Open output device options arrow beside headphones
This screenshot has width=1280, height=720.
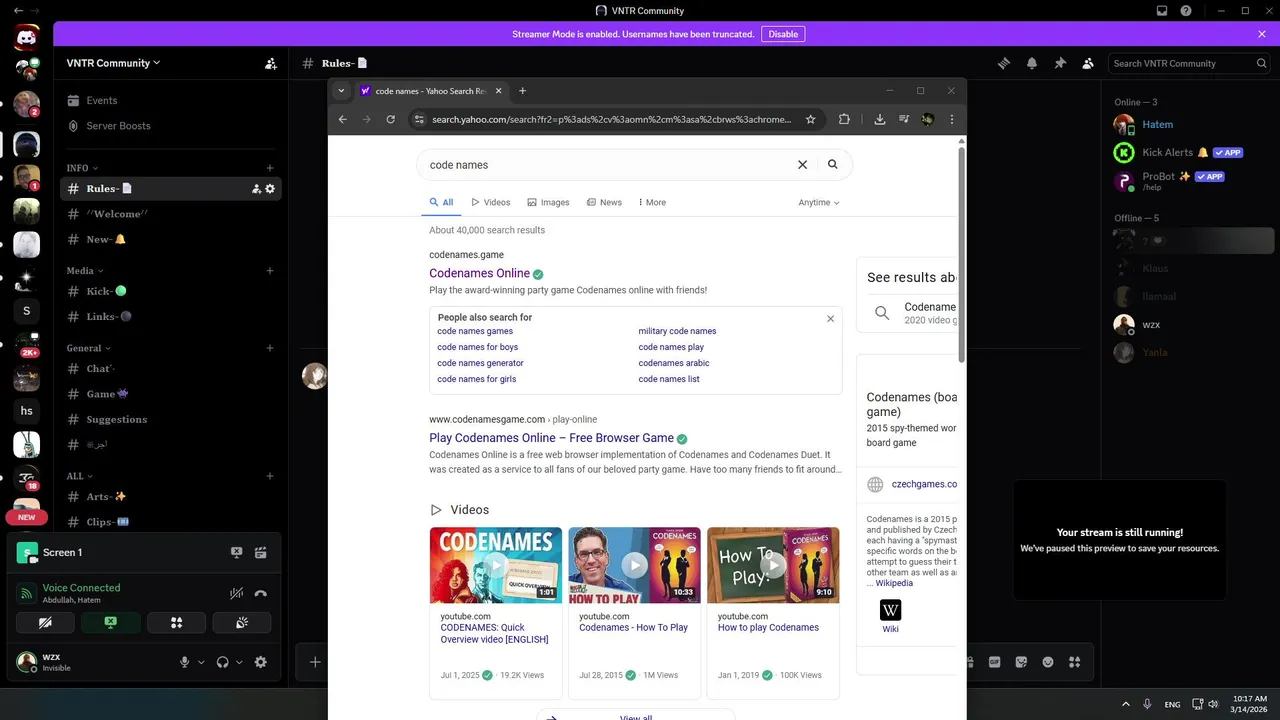pos(239,662)
